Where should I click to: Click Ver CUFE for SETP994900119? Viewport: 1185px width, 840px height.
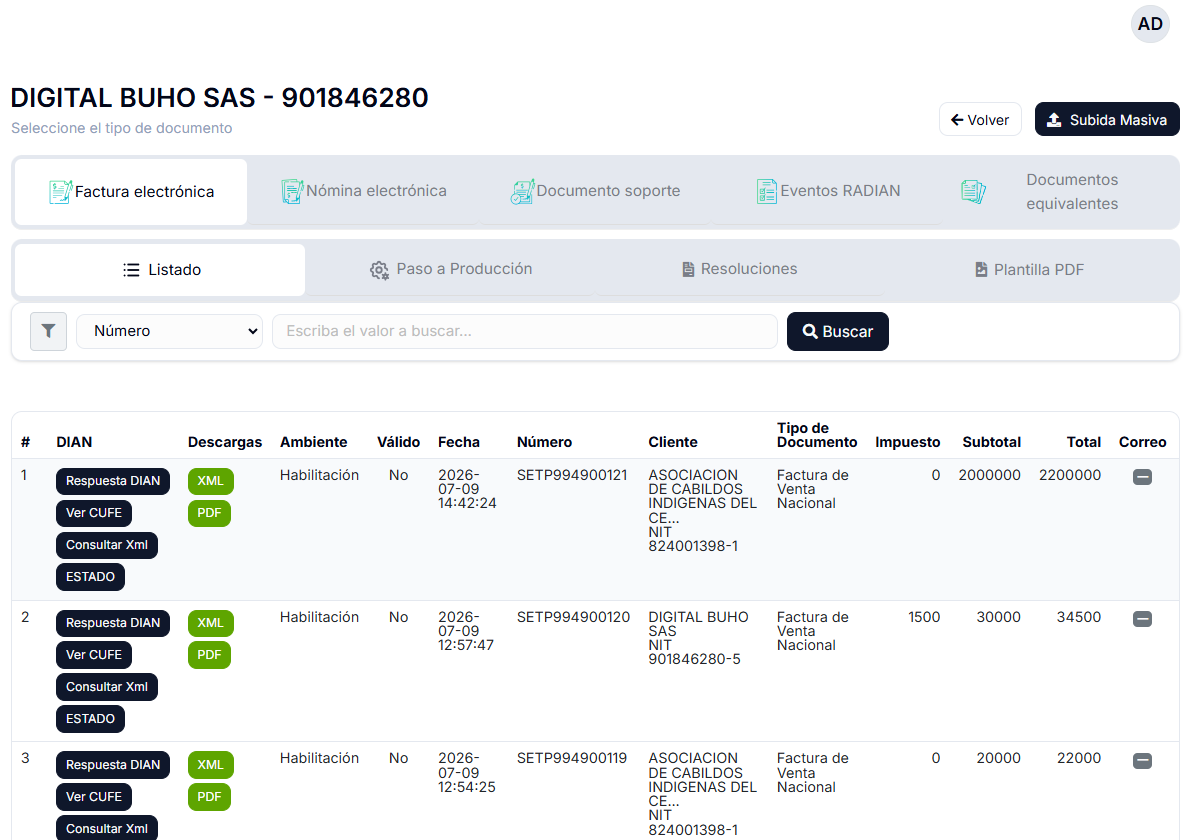tap(94, 797)
